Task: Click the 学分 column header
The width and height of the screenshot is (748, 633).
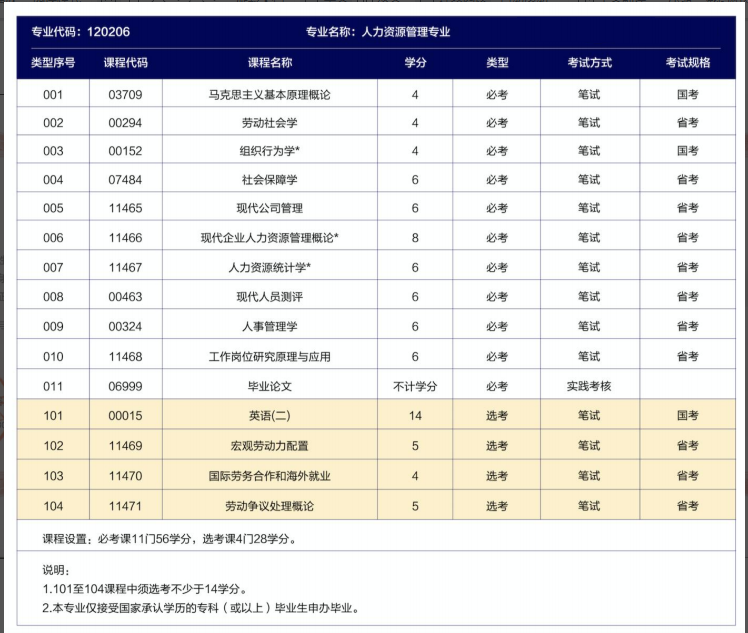Action: pos(415,62)
